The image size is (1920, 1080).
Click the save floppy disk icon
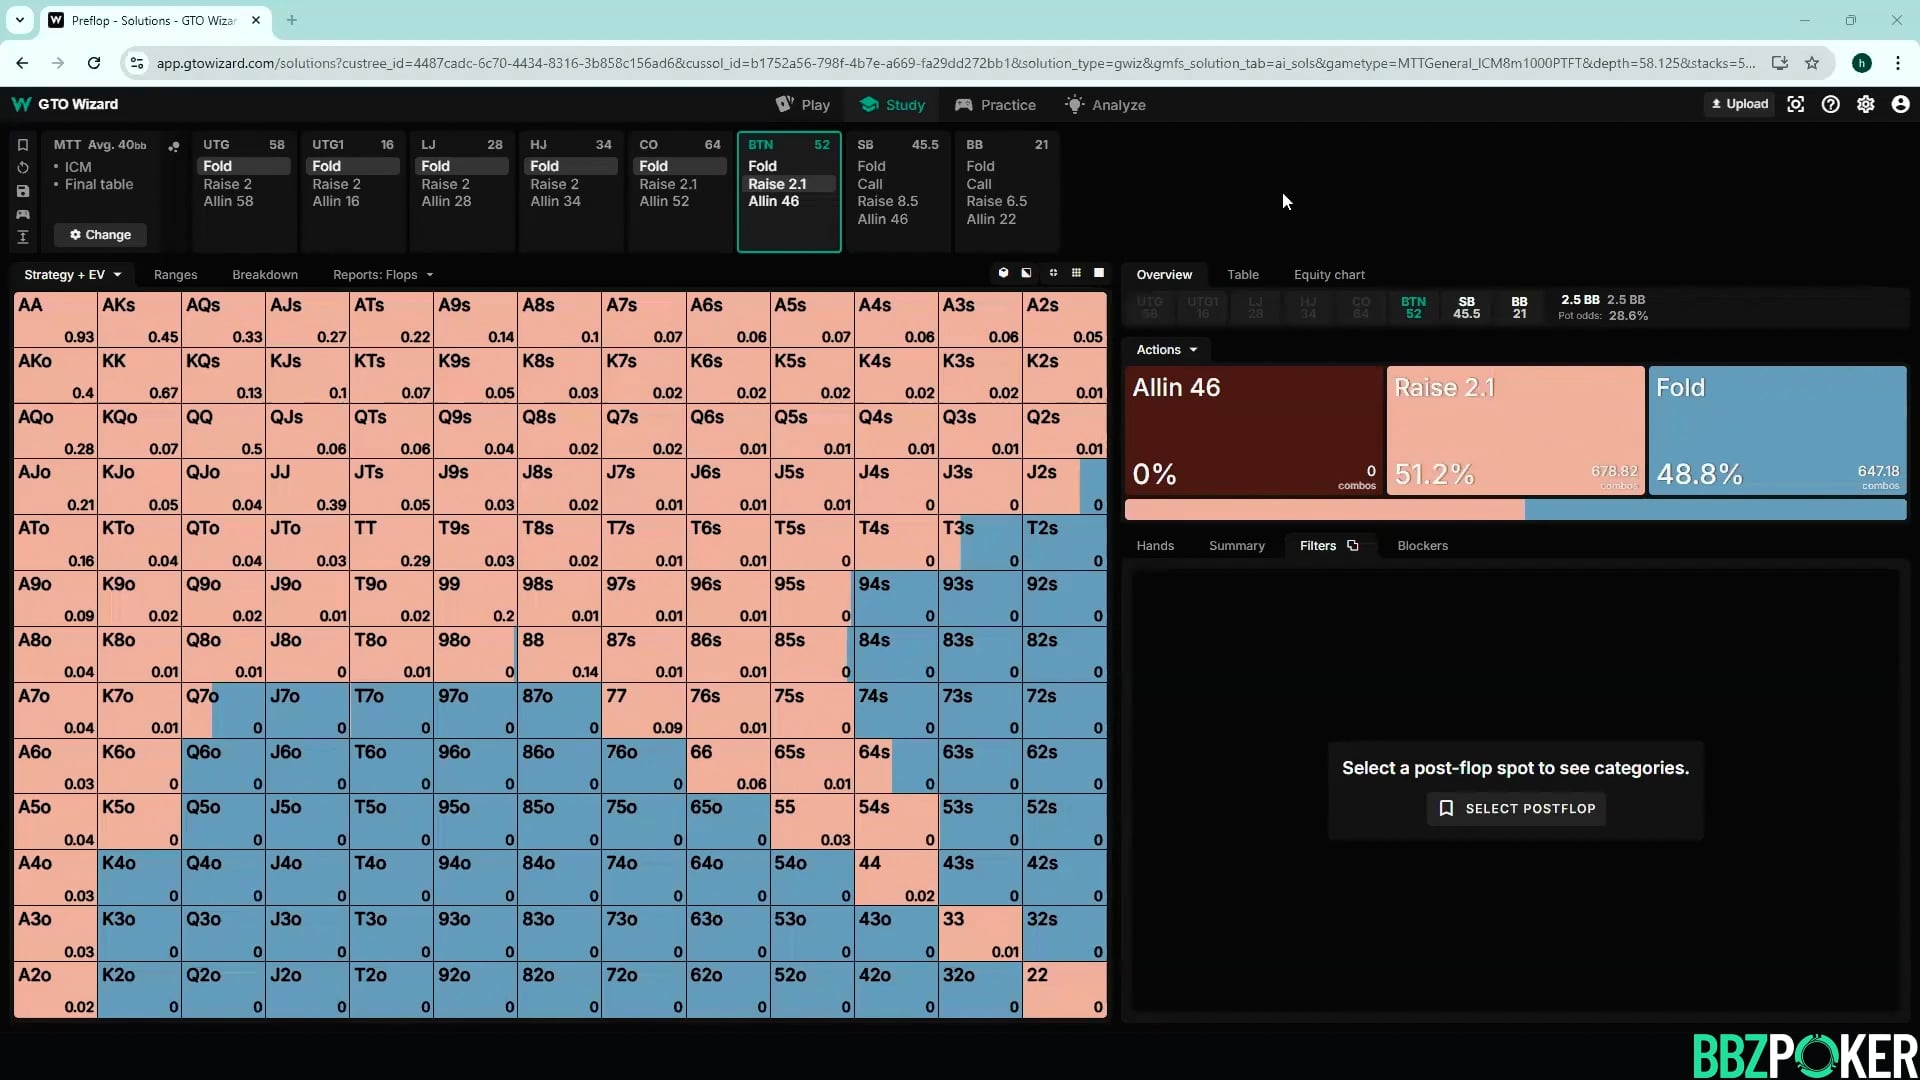click(x=23, y=191)
